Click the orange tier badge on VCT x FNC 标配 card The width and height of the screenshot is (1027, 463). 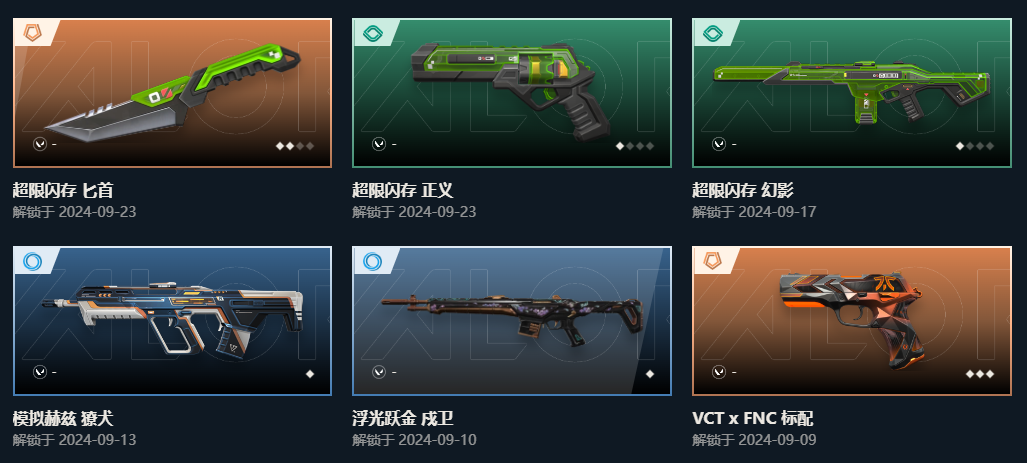click(x=712, y=261)
